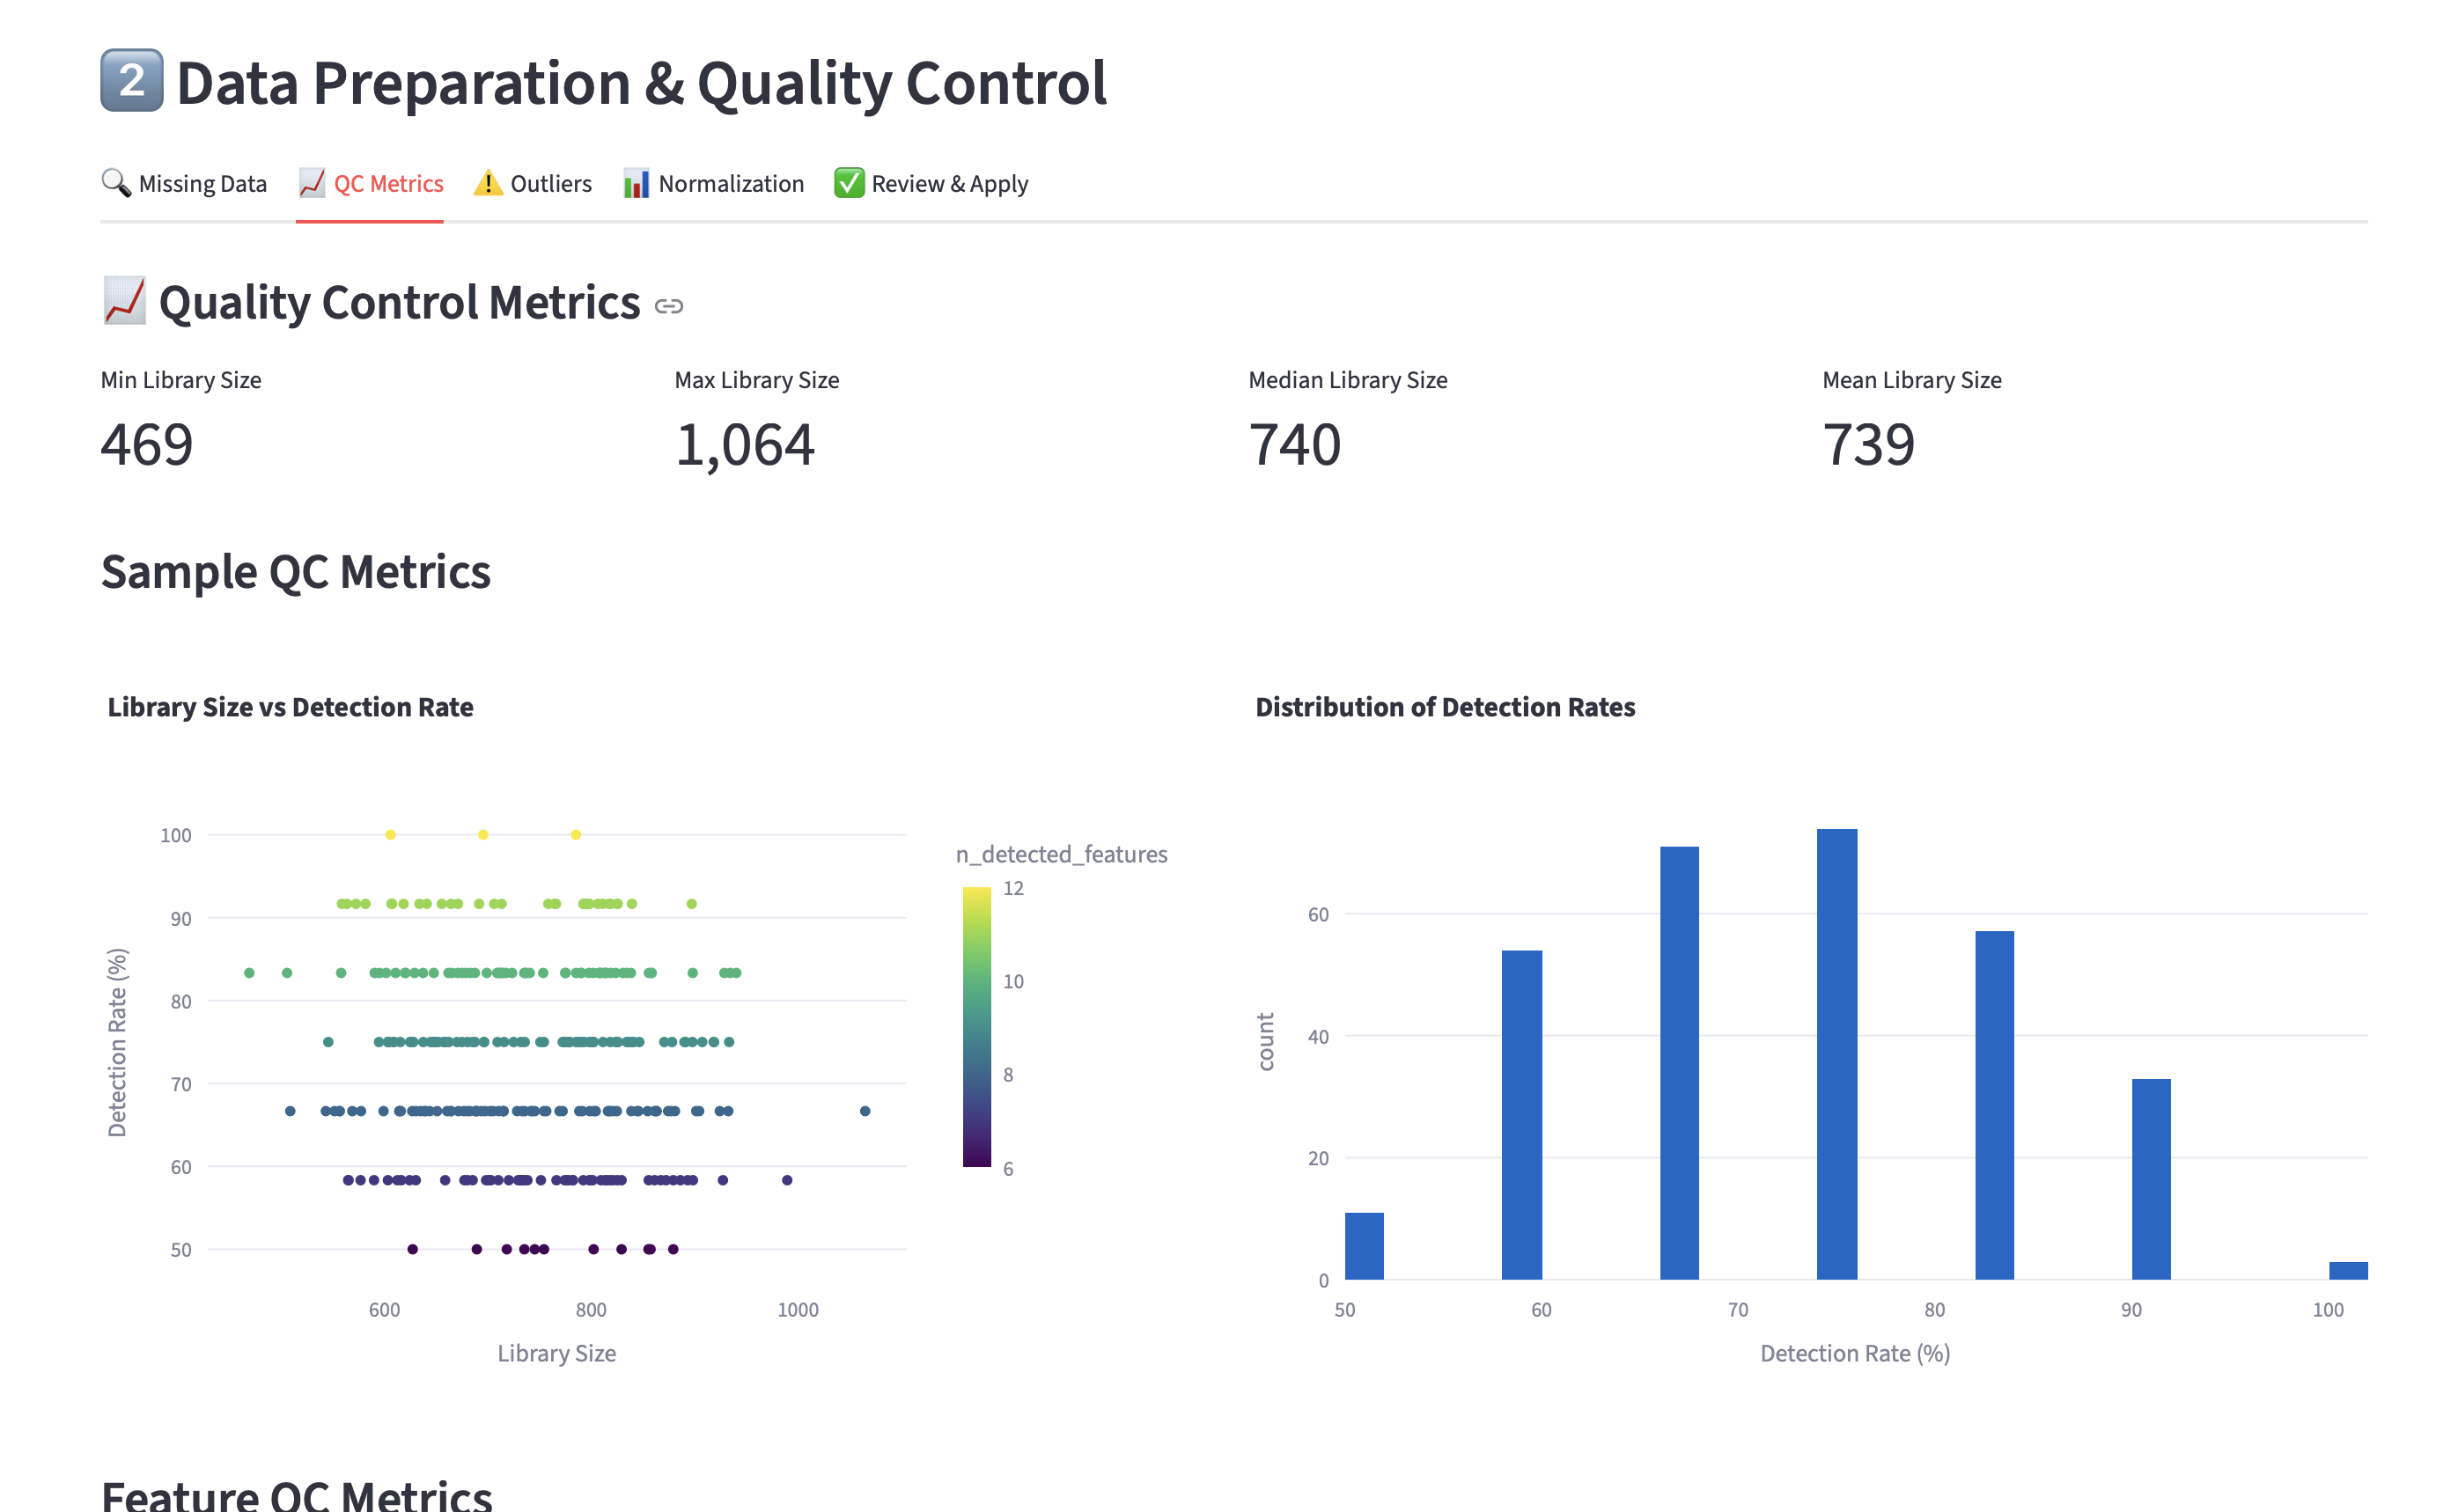The width and height of the screenshot is (2458, 1512).
Task: Click the small histogram bar at 100% detection
Action: click(x=2347, y=1270)
